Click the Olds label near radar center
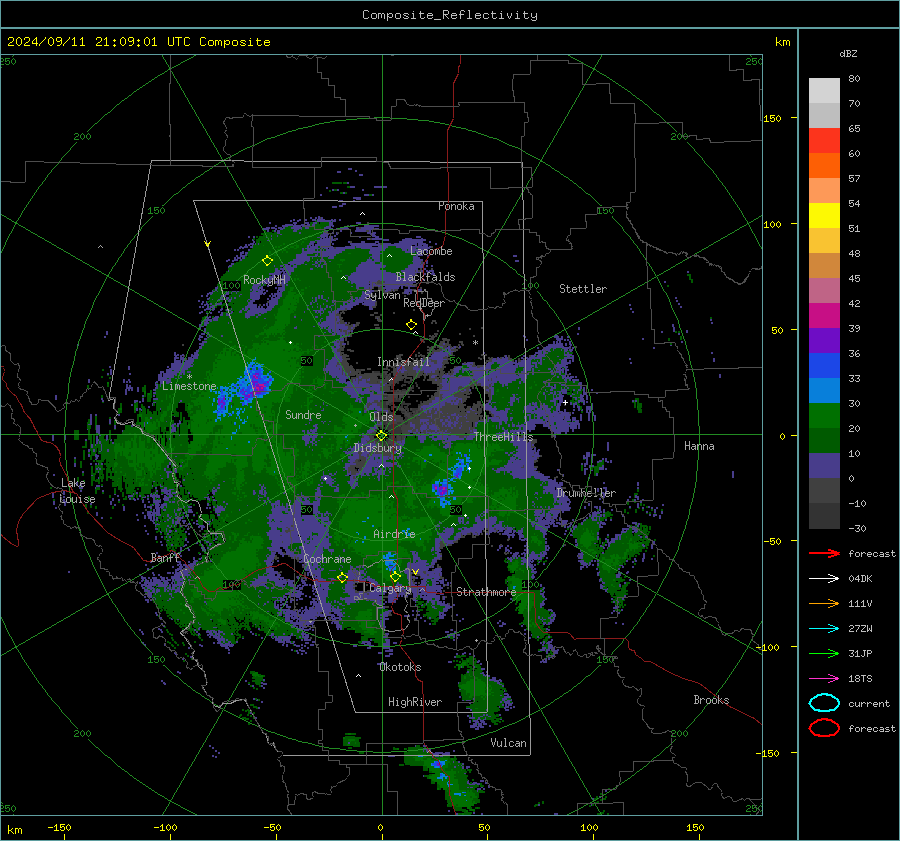This screenshot has height=841, width=900. tap(381, 417)
